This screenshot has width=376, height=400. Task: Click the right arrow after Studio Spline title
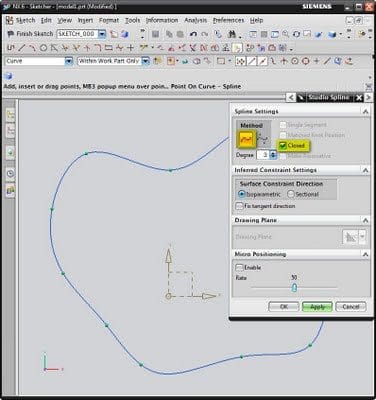[x=368, y=97]
